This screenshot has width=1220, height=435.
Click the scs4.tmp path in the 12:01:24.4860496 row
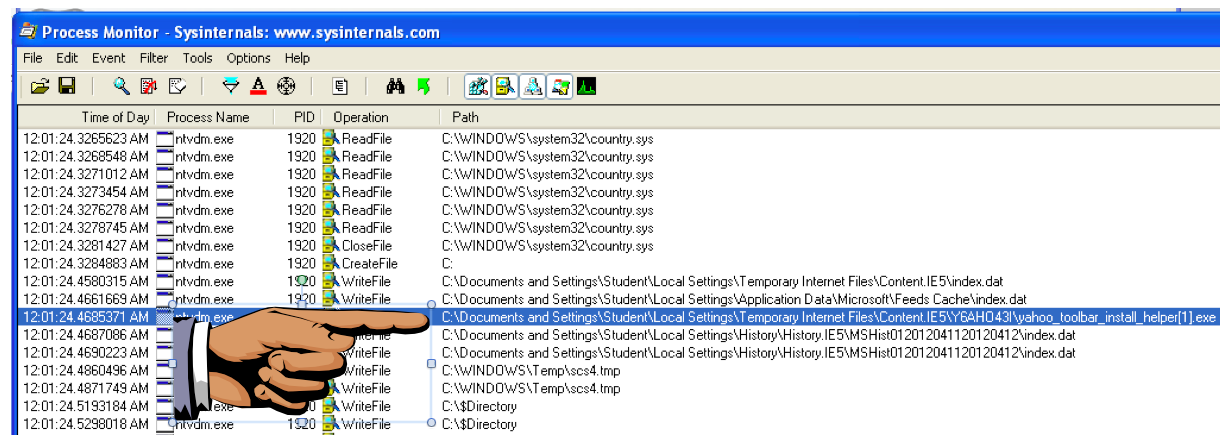531,371
